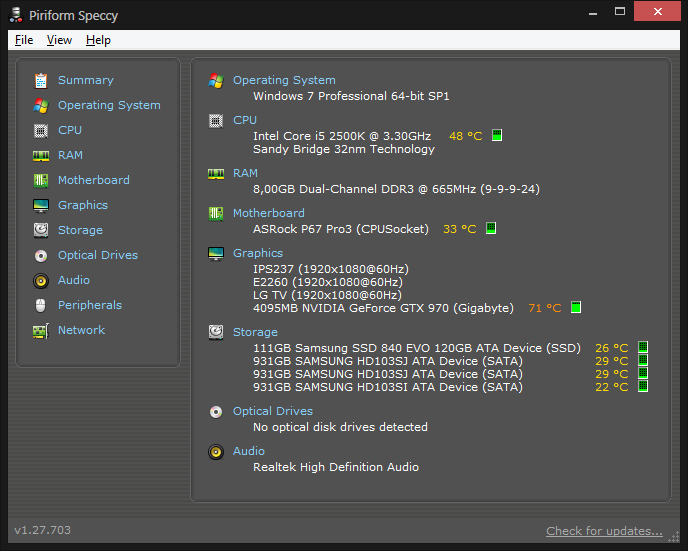The width and height of the screenshot is (688, 551).
Task: Click the Operating System Windows flag sidebar icon
Action: tap(41, 106)
